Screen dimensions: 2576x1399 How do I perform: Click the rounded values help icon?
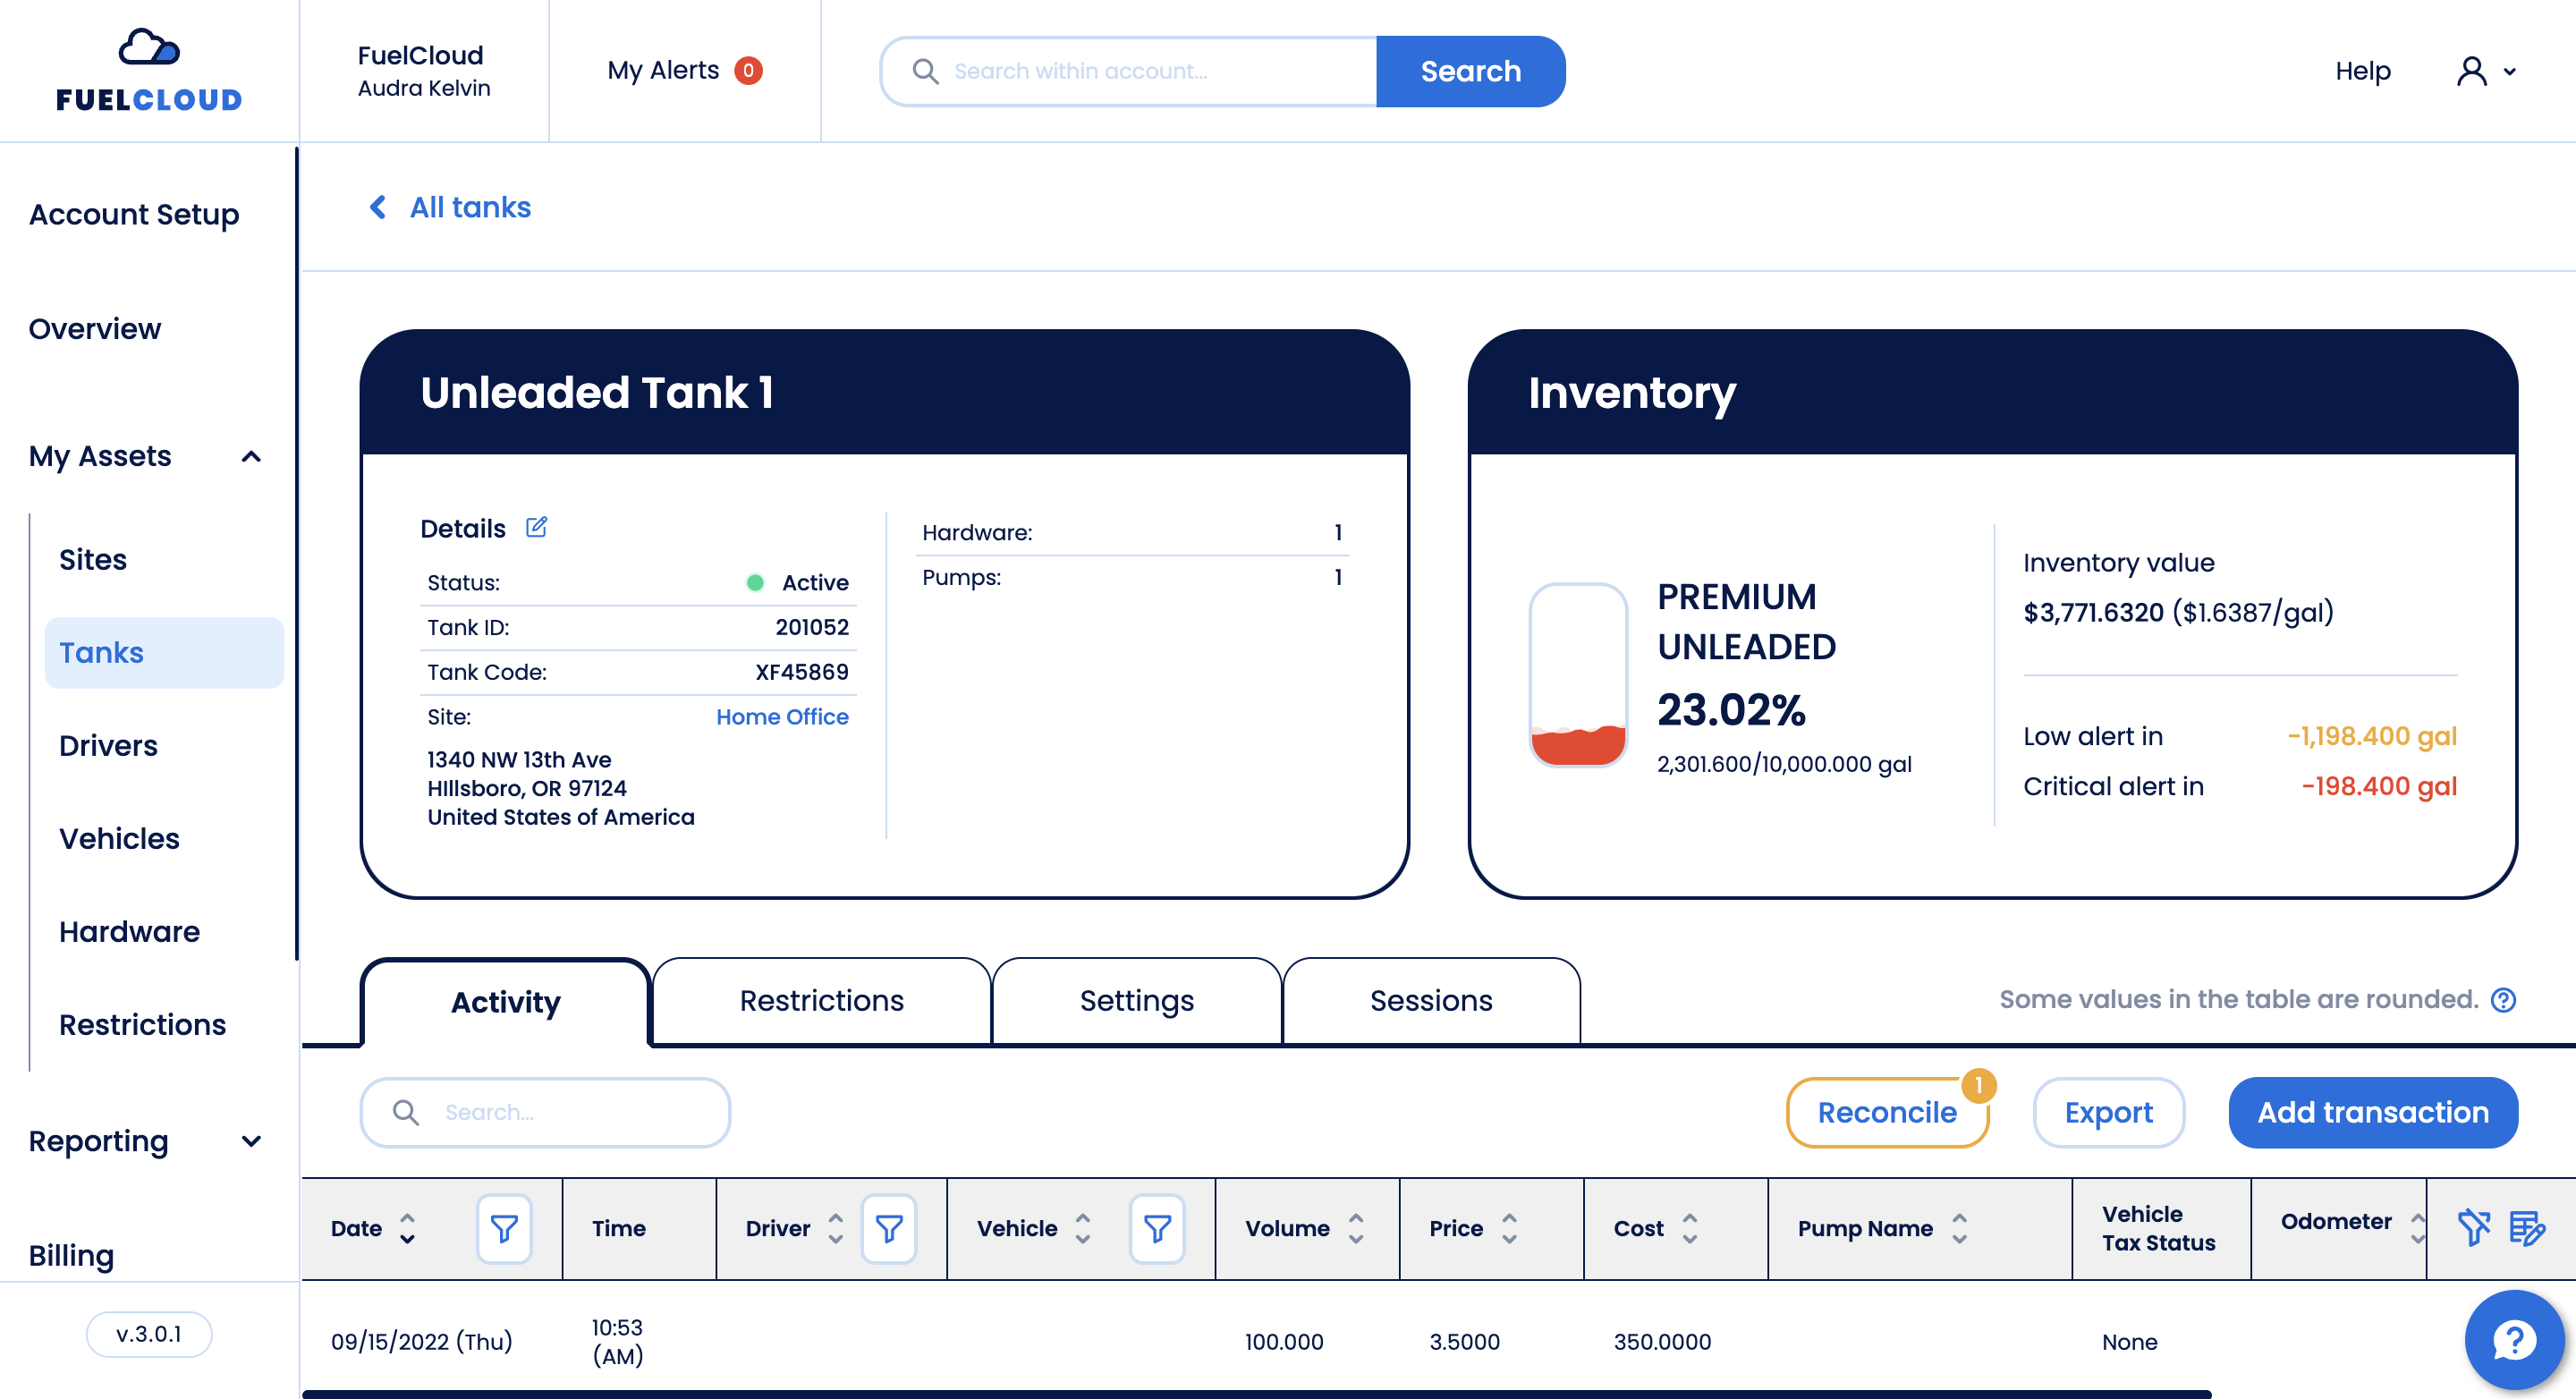click(x=2503, y=1000)
